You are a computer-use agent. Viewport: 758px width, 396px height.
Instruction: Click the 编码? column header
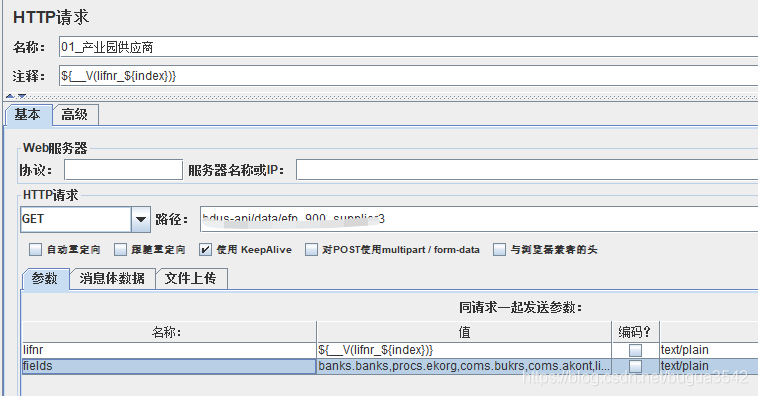(x=635, y=332)
